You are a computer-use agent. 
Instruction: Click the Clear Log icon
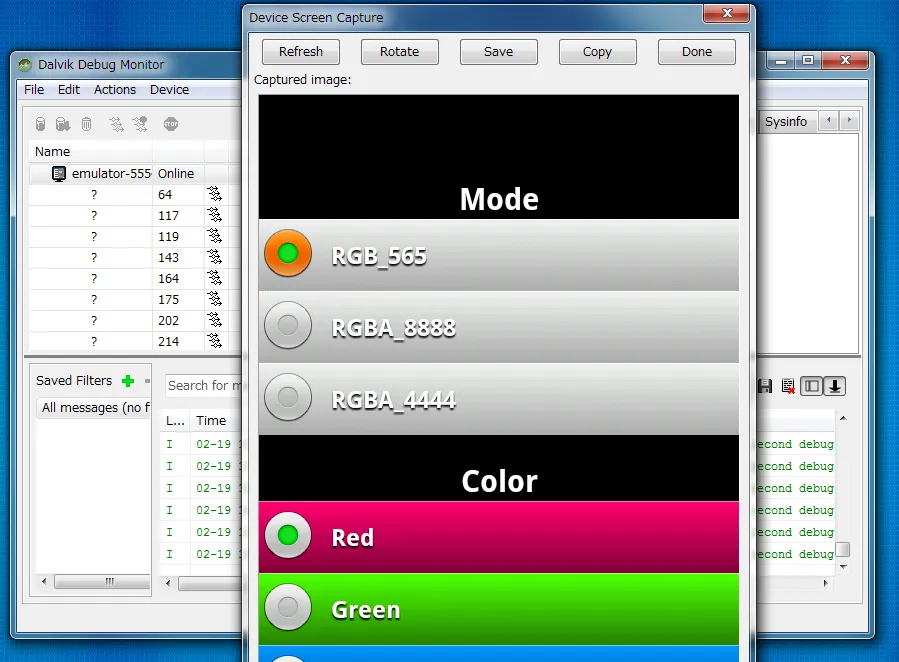pyautogui.click(x=788, y=386)
